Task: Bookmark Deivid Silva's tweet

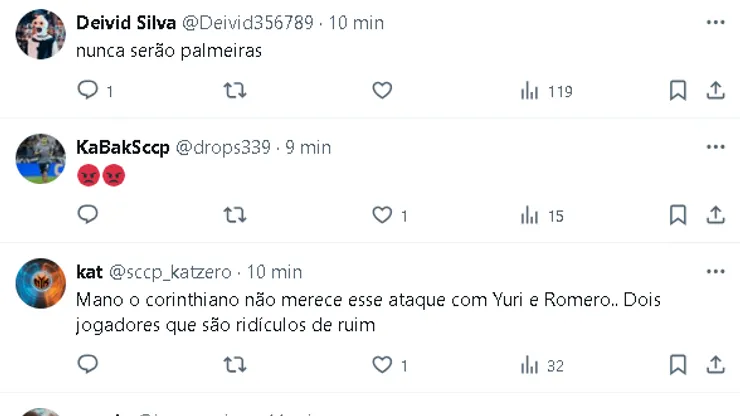Action: [677, 91]
